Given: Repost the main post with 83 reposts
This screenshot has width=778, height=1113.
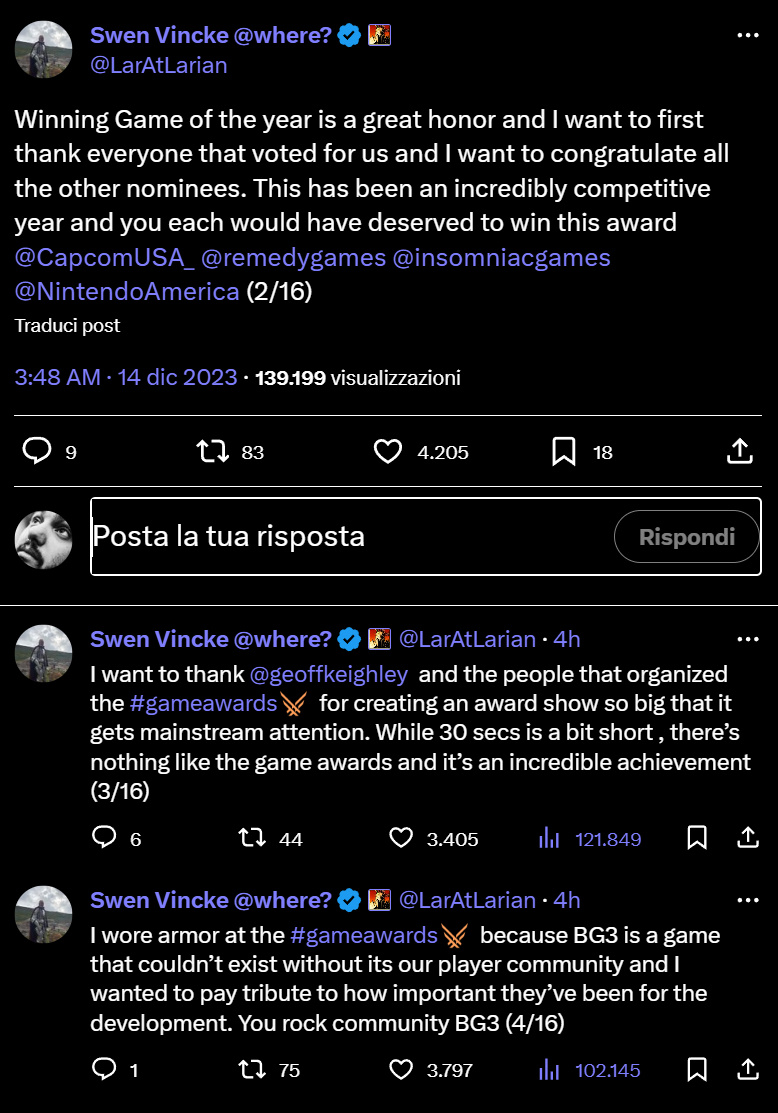Looking at the screenshot, I should point(211,452).
